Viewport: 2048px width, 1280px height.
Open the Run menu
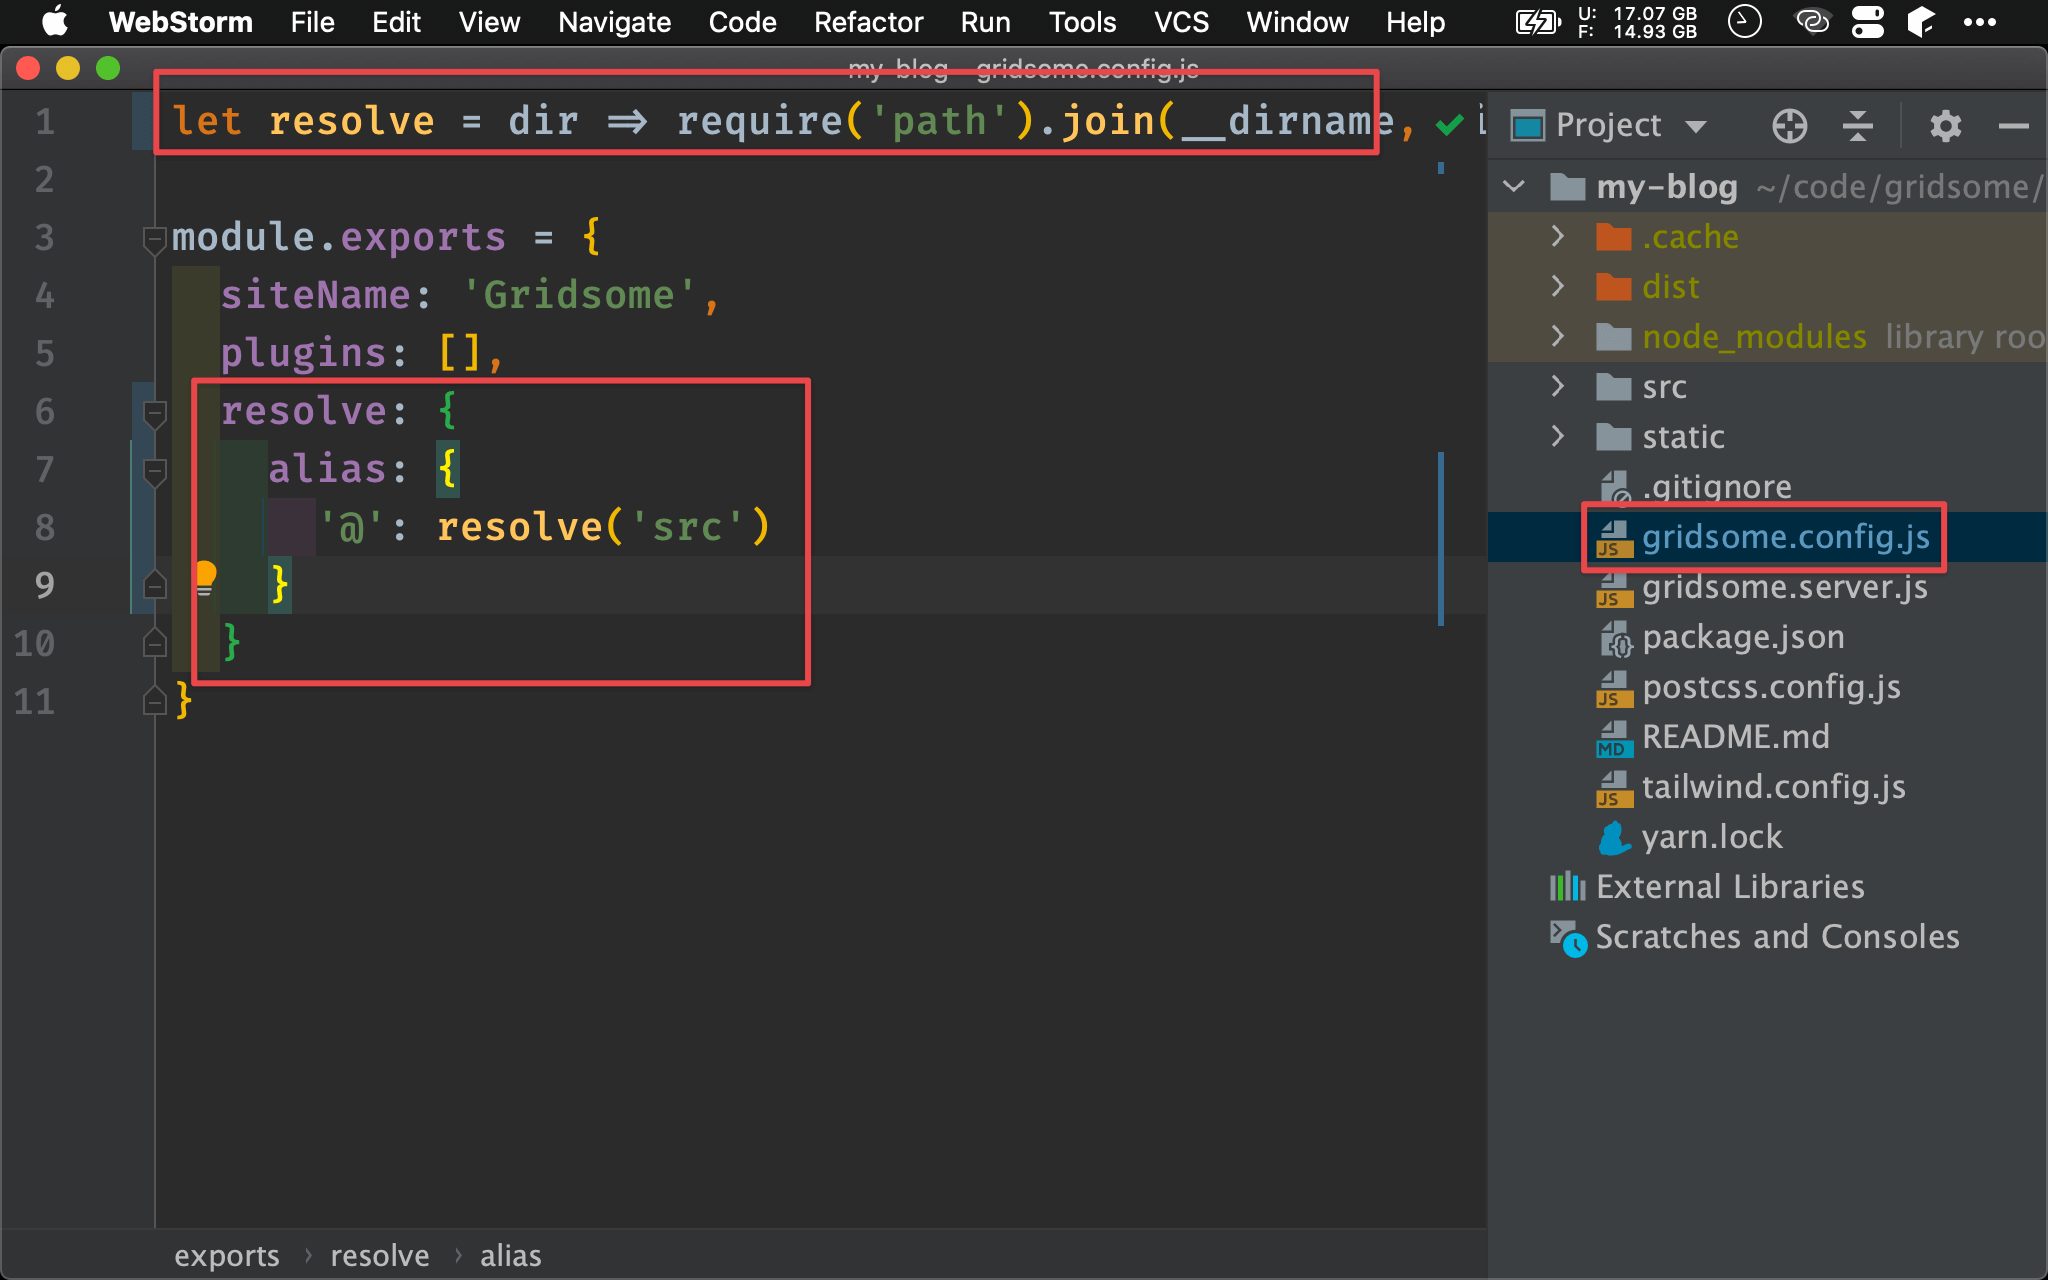(985, 22)
